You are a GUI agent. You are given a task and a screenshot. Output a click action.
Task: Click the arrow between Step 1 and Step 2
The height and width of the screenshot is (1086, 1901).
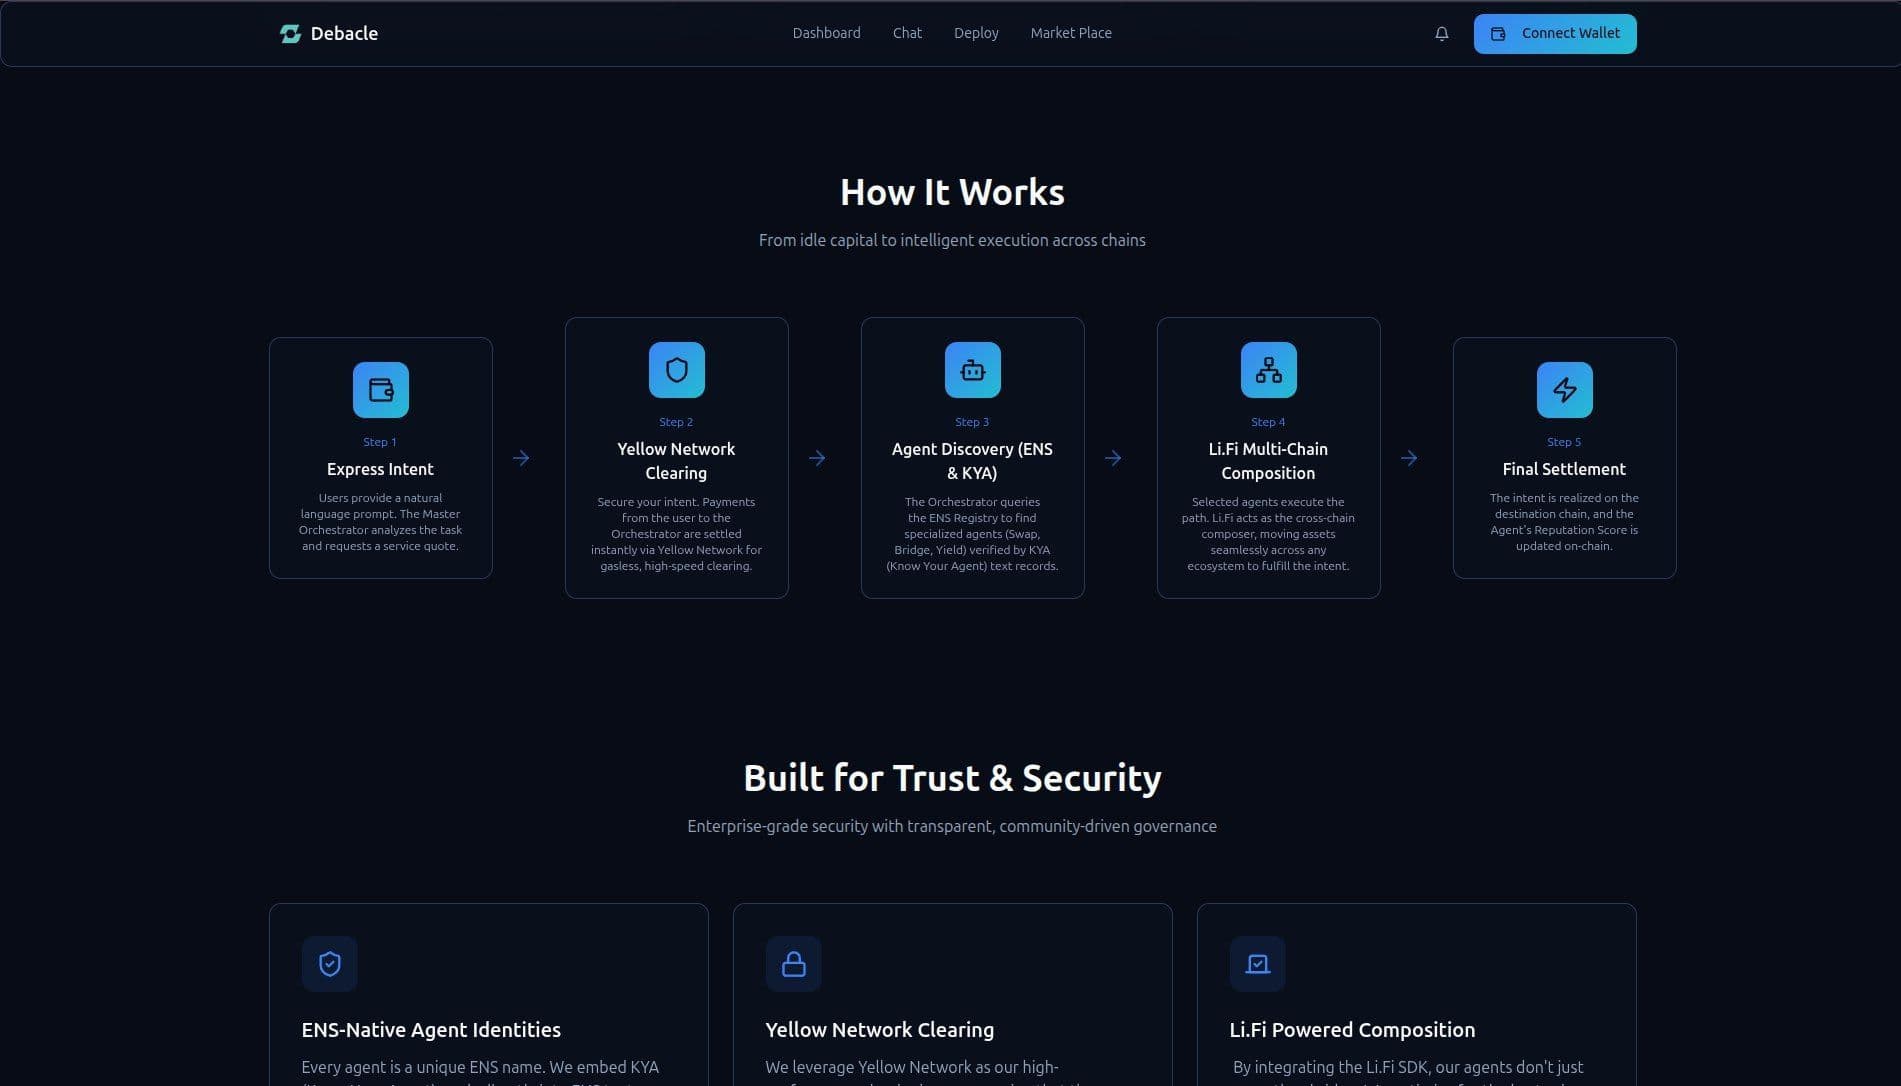click(x=521, y=458)
